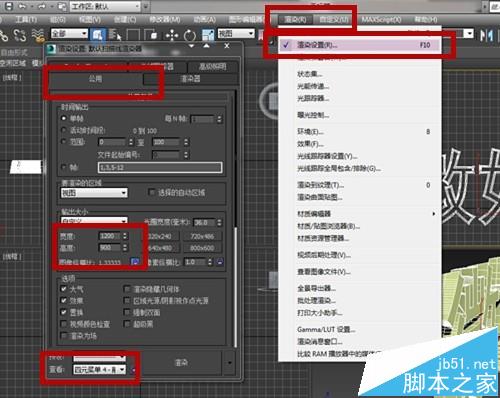Toggle Displacement (置换) checkbox
Image resolution: width=500 pixels, height=398 pixels.
coord(64,312)
